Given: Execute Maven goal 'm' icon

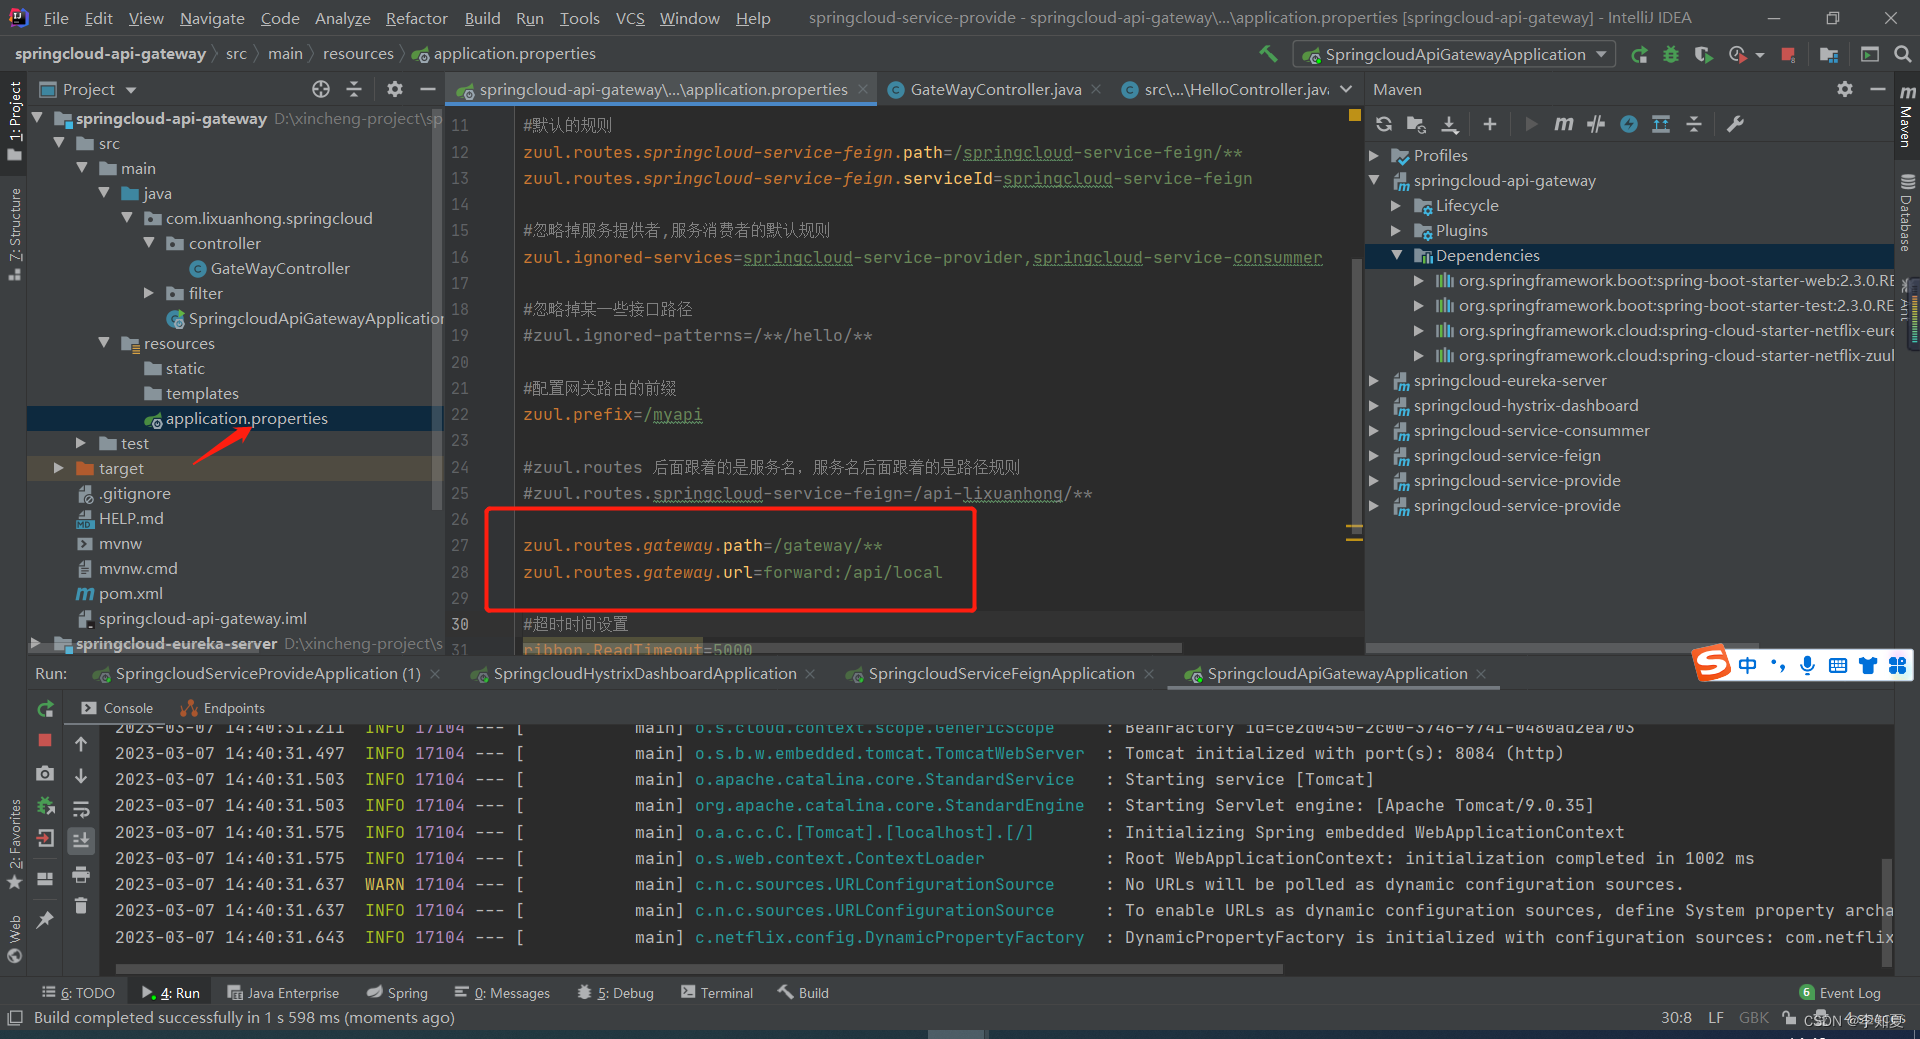Looking at the screenshot, I should [1563, 124].
